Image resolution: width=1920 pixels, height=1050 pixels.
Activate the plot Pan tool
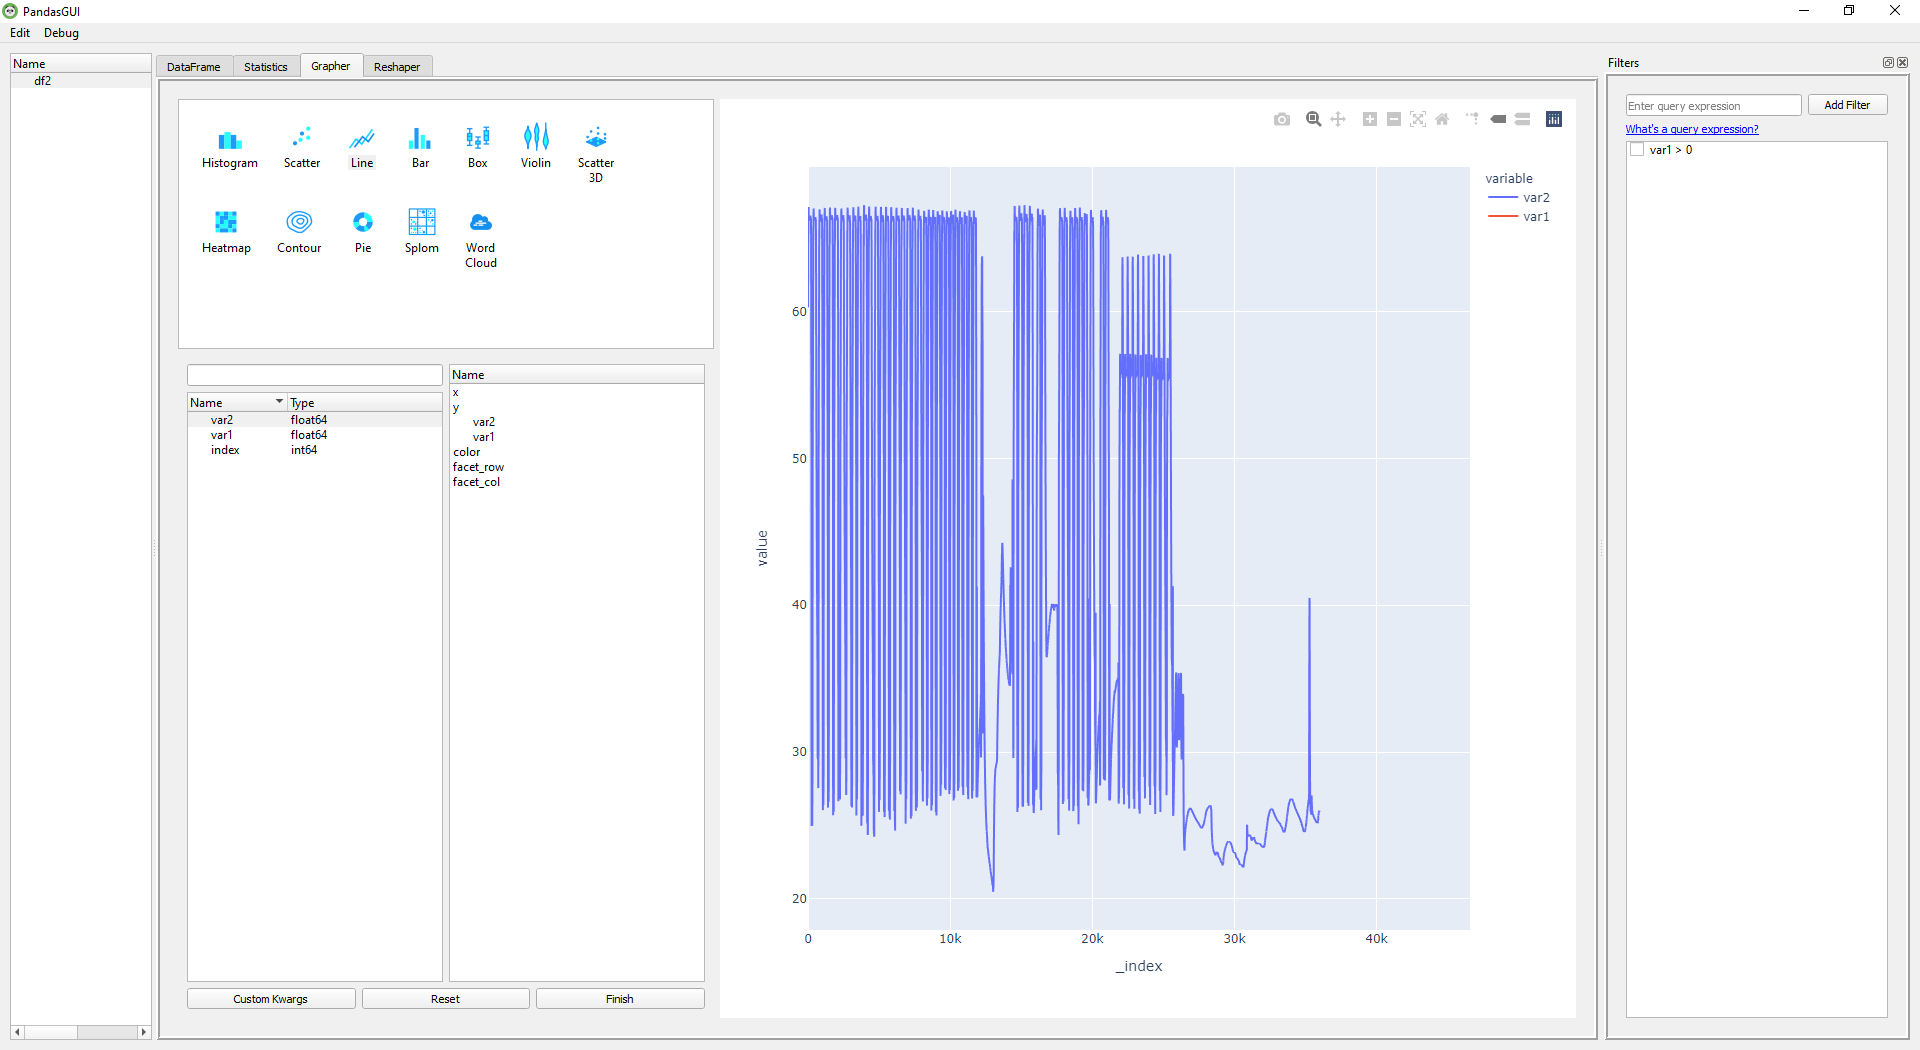pos(1338,119)
